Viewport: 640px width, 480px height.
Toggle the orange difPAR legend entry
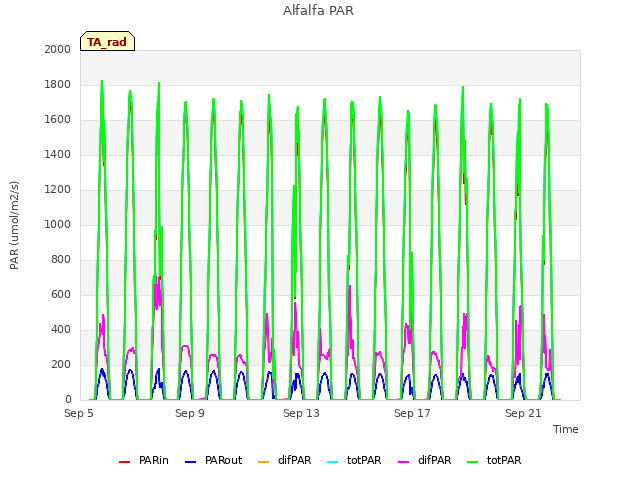click(x=284, y=460)
